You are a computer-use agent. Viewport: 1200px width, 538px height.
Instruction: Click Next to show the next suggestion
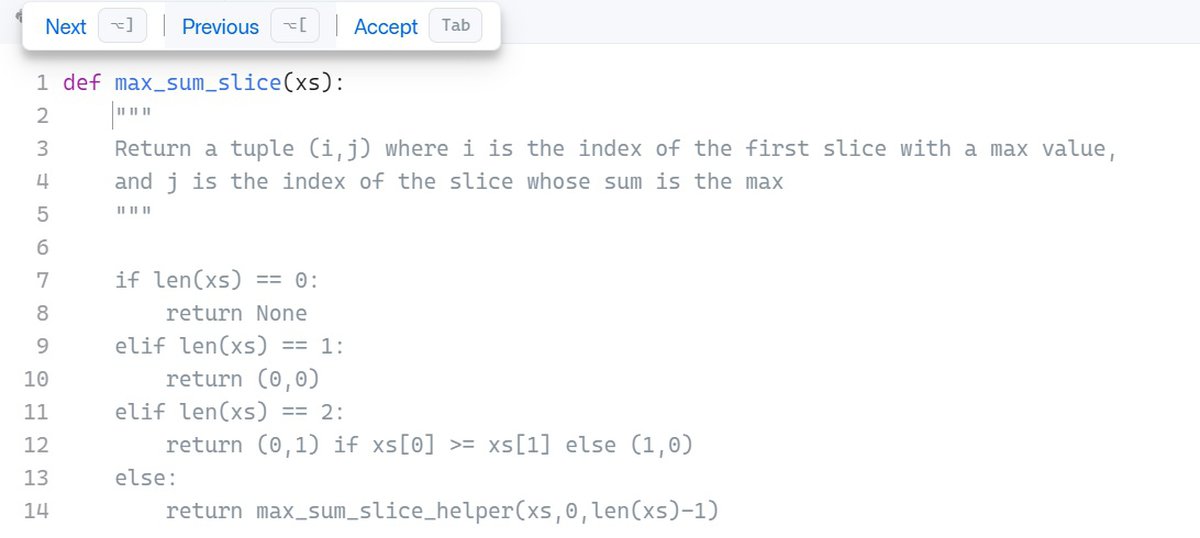66,27
